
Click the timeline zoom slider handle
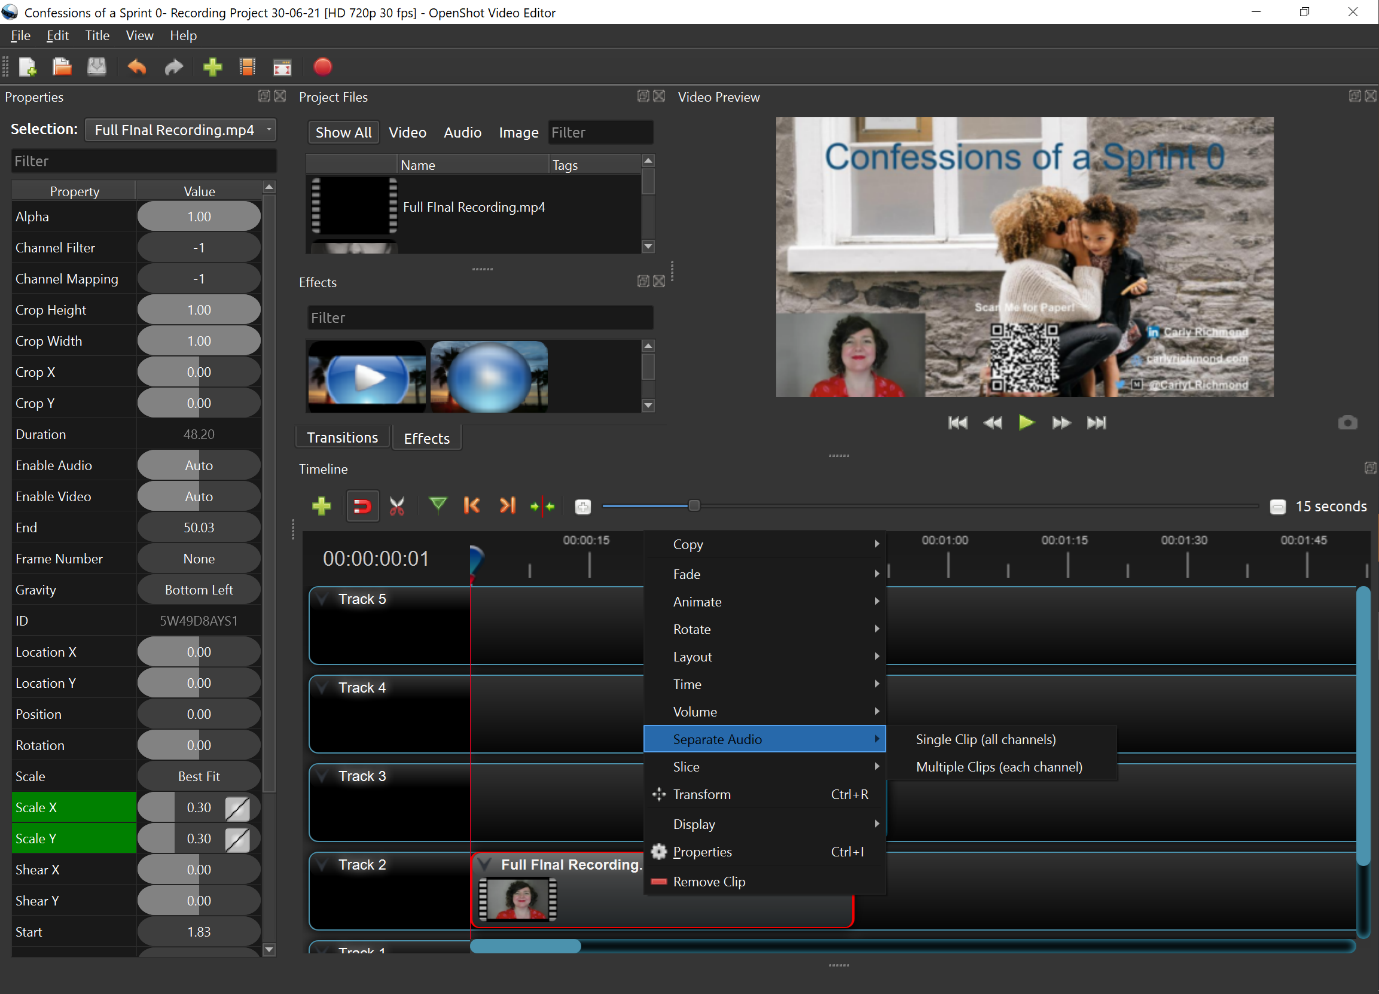coord(694,506)
